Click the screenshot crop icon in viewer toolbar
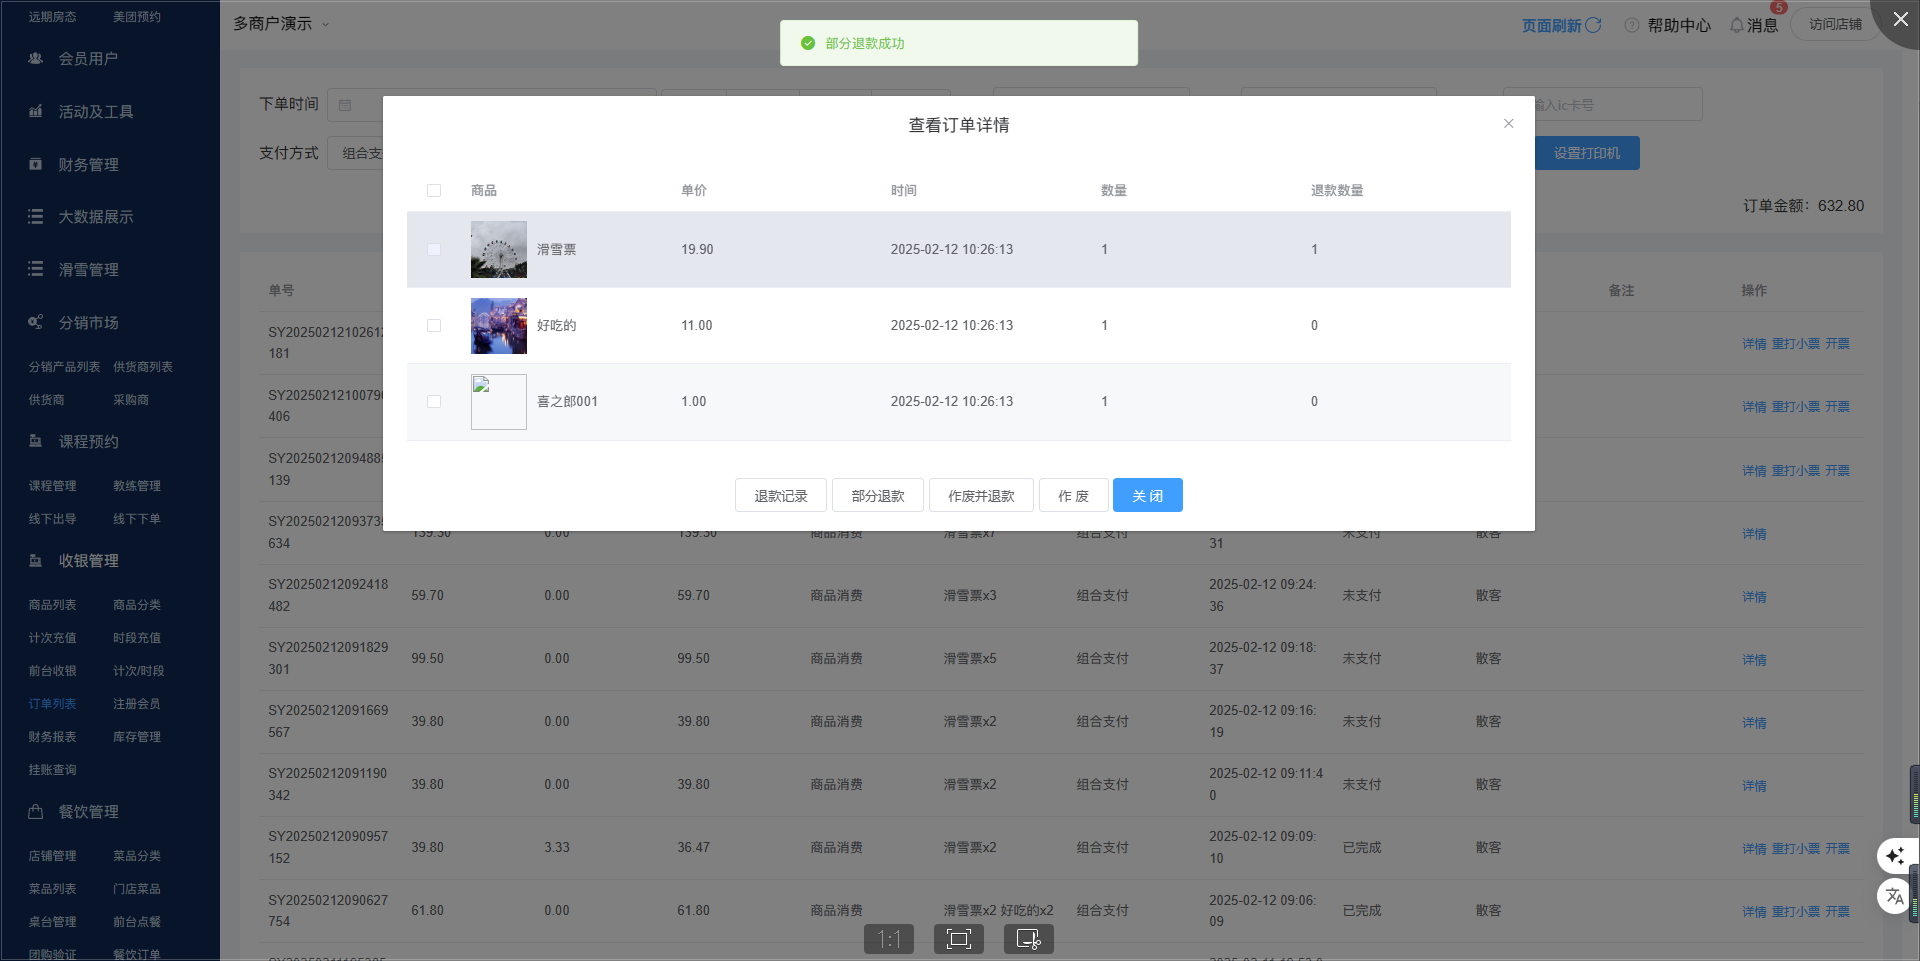Image resolution: width=1920 pixels, height=961 pixels. (x=1028, y=939)
